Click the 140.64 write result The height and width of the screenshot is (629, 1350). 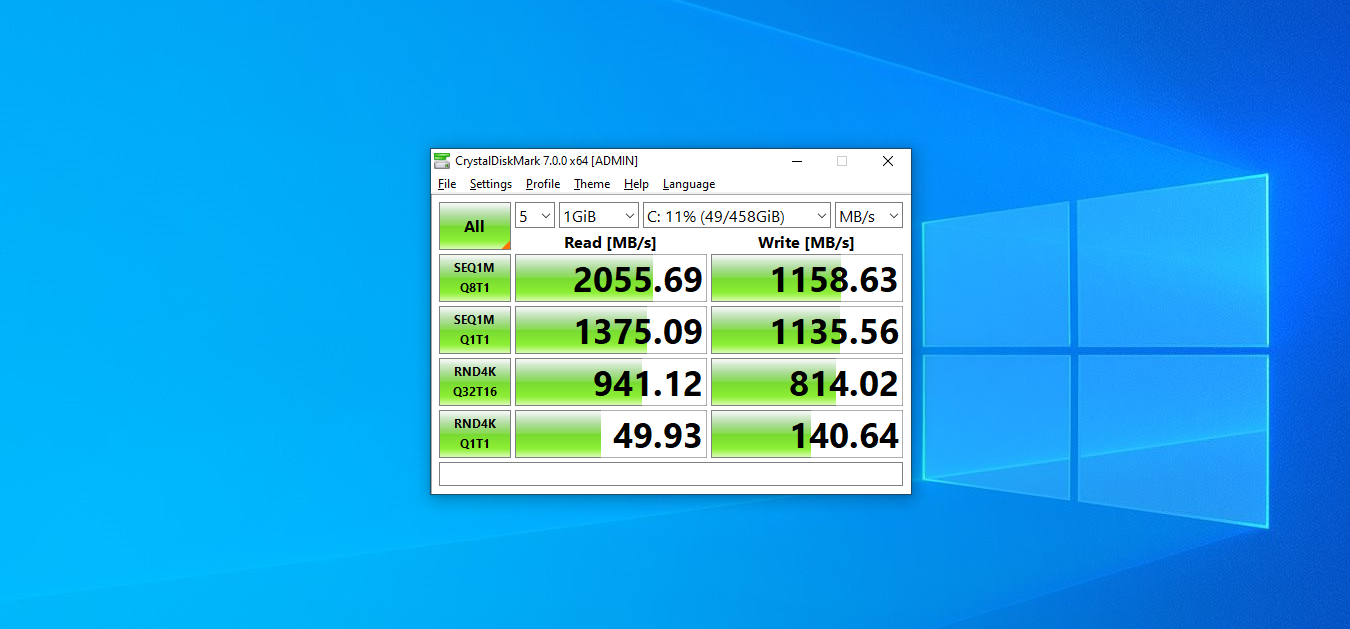pyautogui.click(x=807, y=434)
